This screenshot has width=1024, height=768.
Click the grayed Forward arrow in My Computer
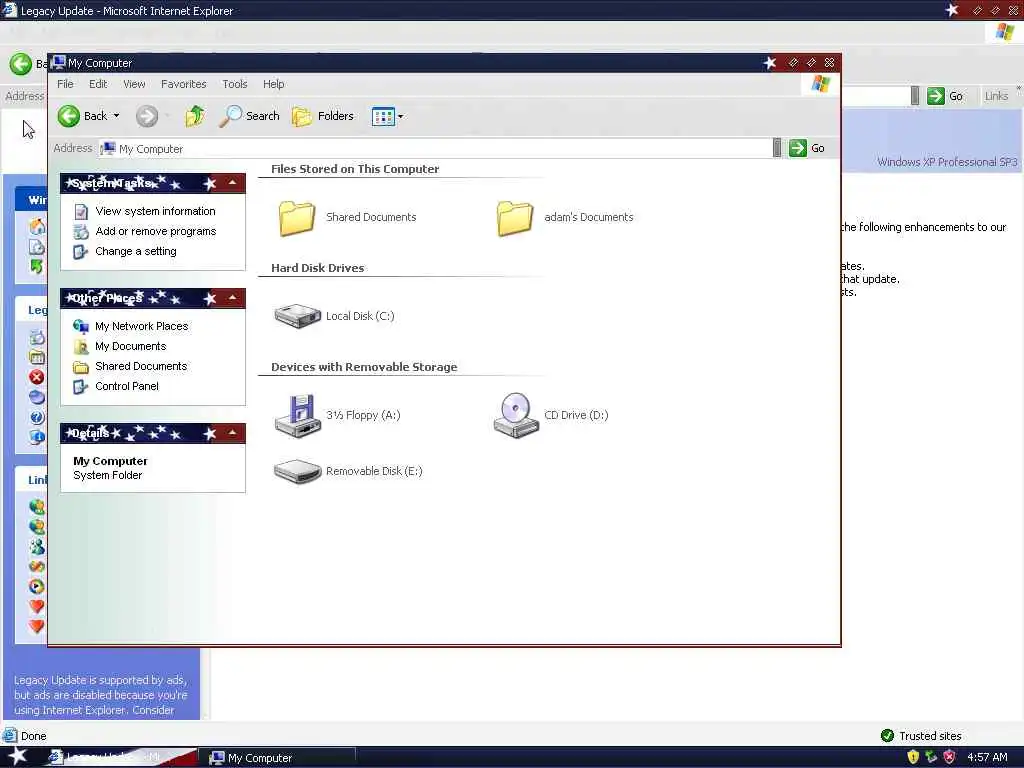pyautogui.click(x=147, y=116)
